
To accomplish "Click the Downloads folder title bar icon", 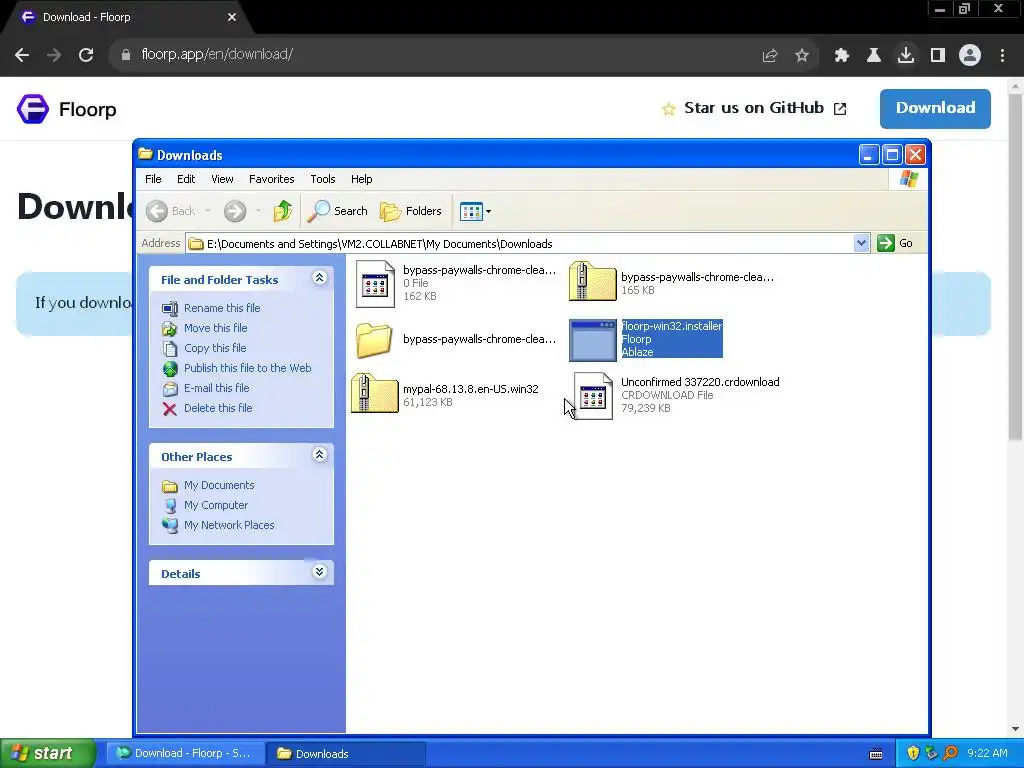I will (146, 154).
